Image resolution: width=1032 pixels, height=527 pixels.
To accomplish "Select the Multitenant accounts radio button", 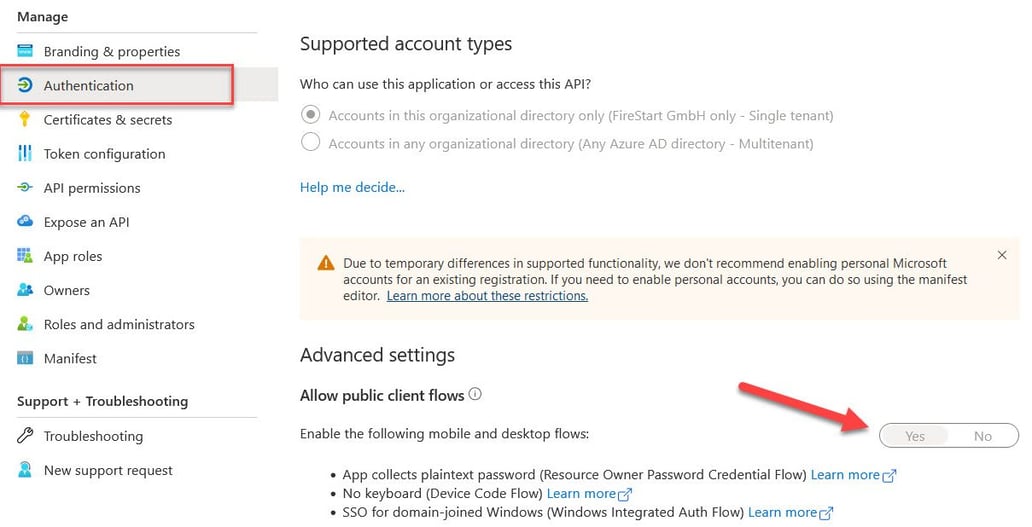I will click(x=310, y=142).
